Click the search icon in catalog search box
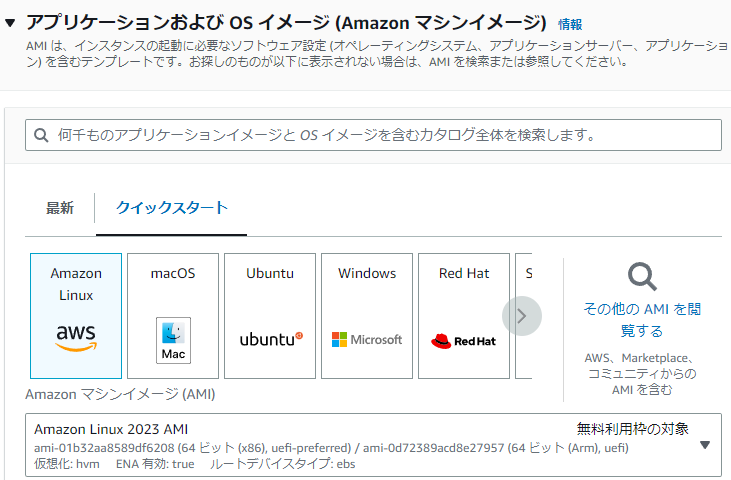The width and height of the screenshot is (731, 480). (41, 135)
